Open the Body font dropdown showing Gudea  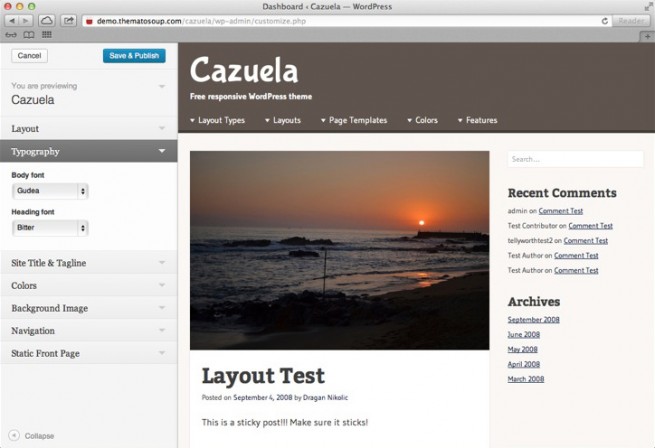click(x=50, y=191)
